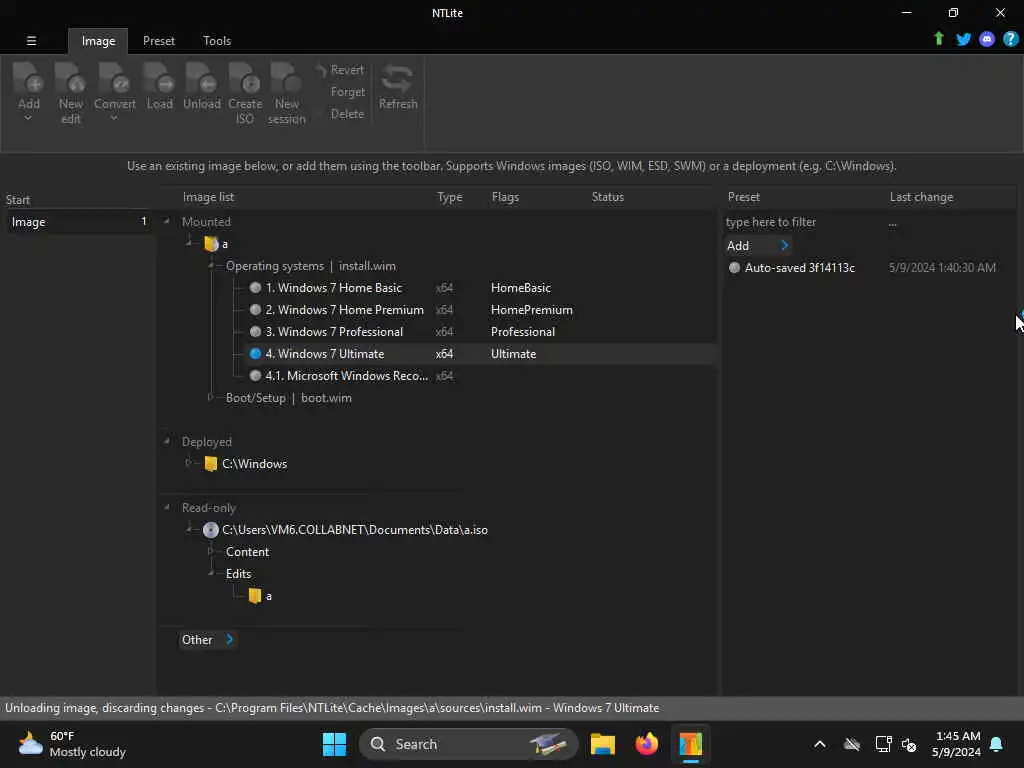Click the Status column header

coord(607,197)
